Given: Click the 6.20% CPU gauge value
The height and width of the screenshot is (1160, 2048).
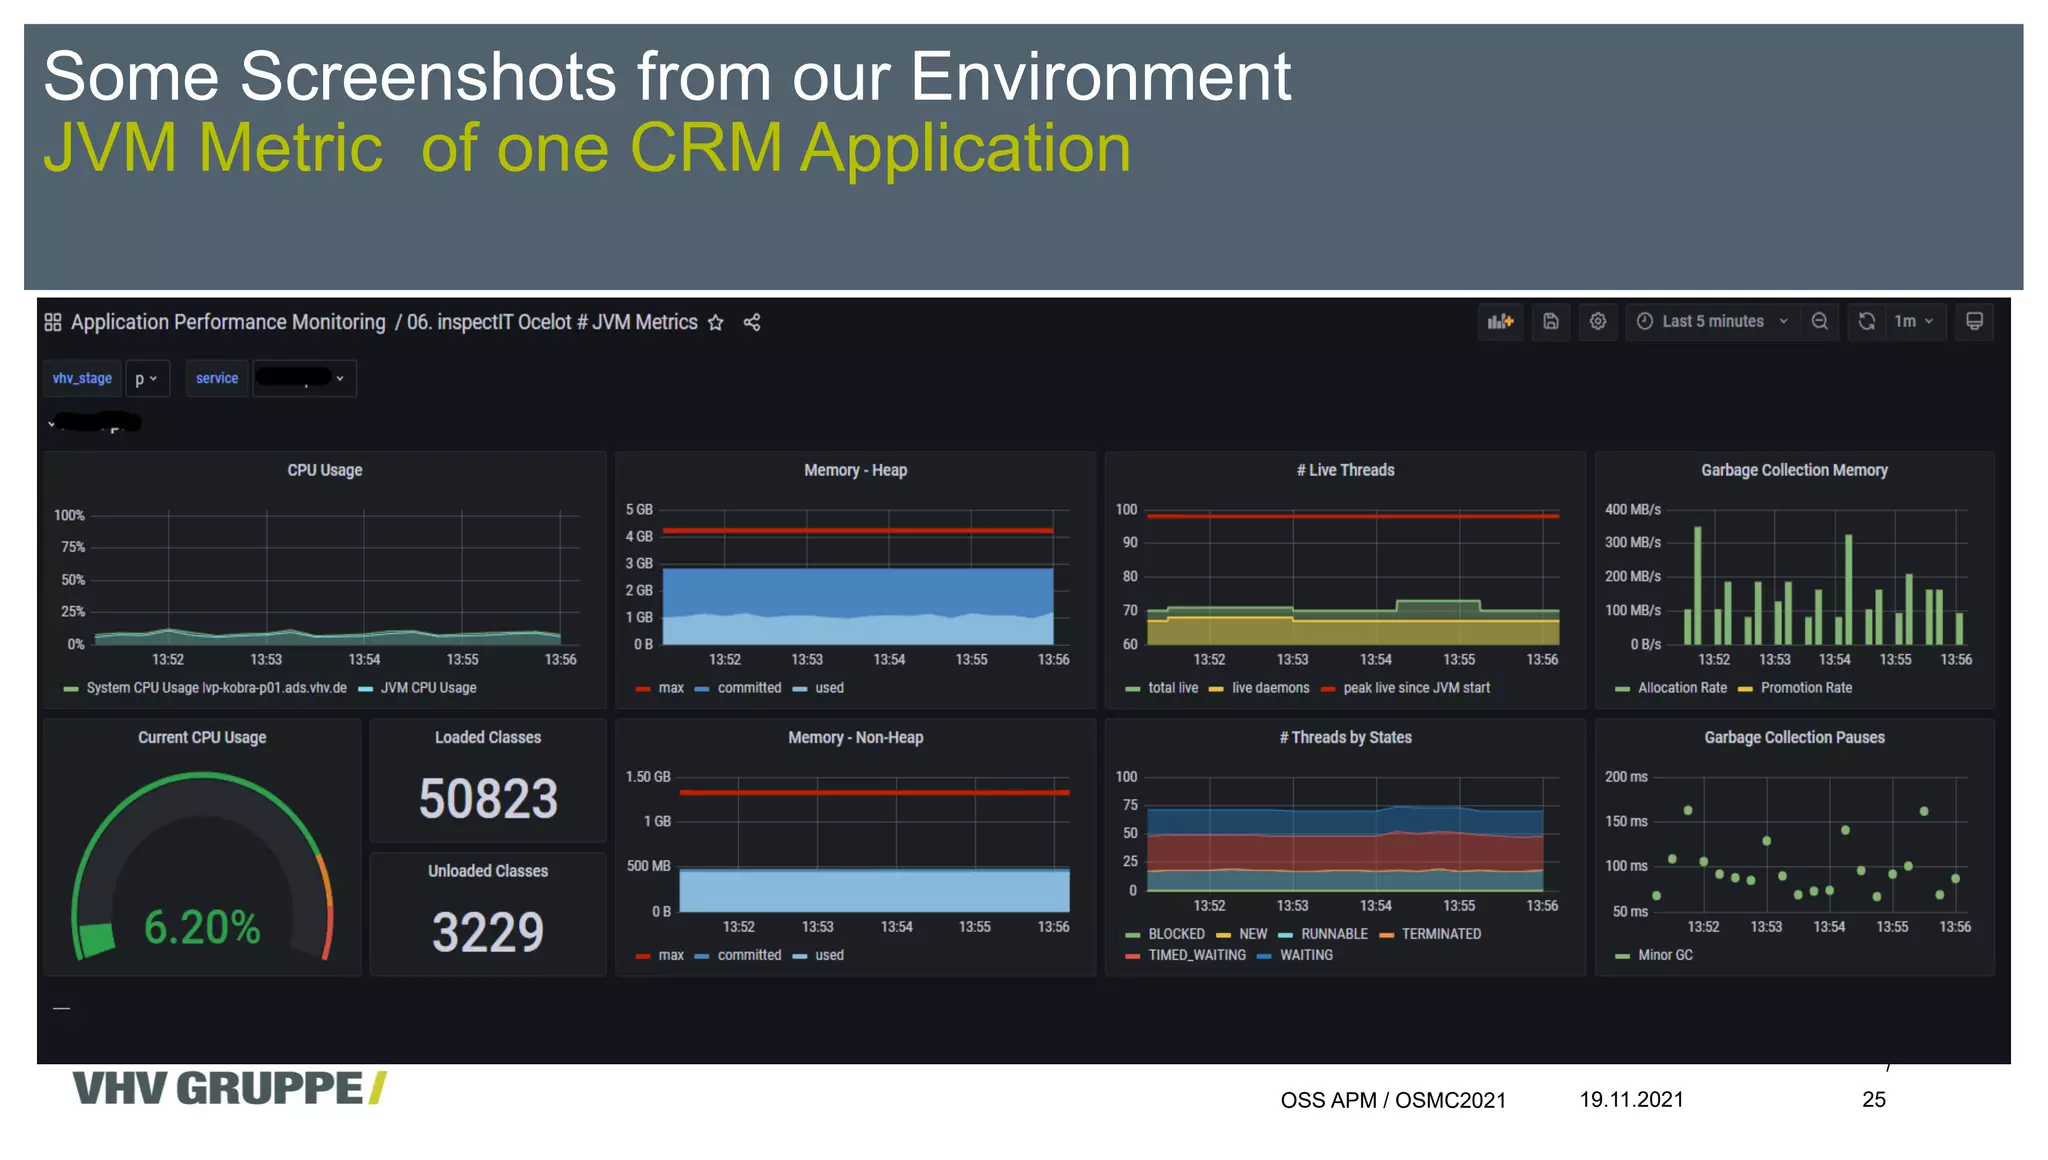Looking at the screenshot, I should [x=202, y=927].
